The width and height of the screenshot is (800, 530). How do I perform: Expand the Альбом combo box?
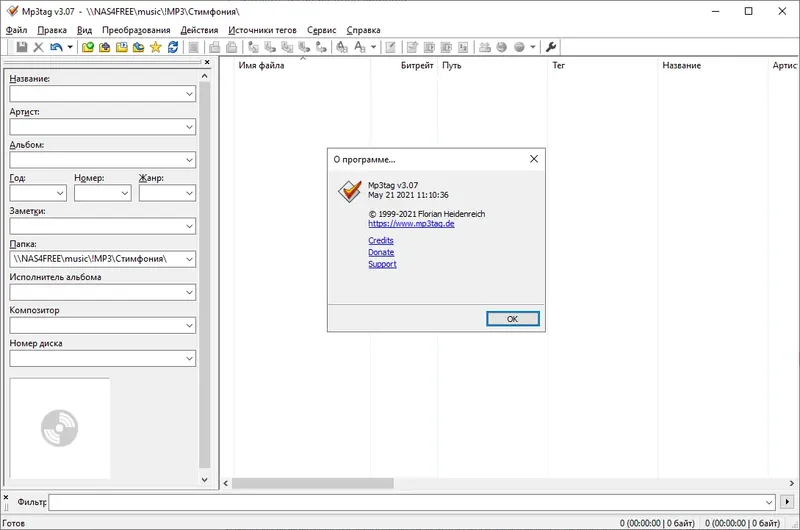pos(189,160)
